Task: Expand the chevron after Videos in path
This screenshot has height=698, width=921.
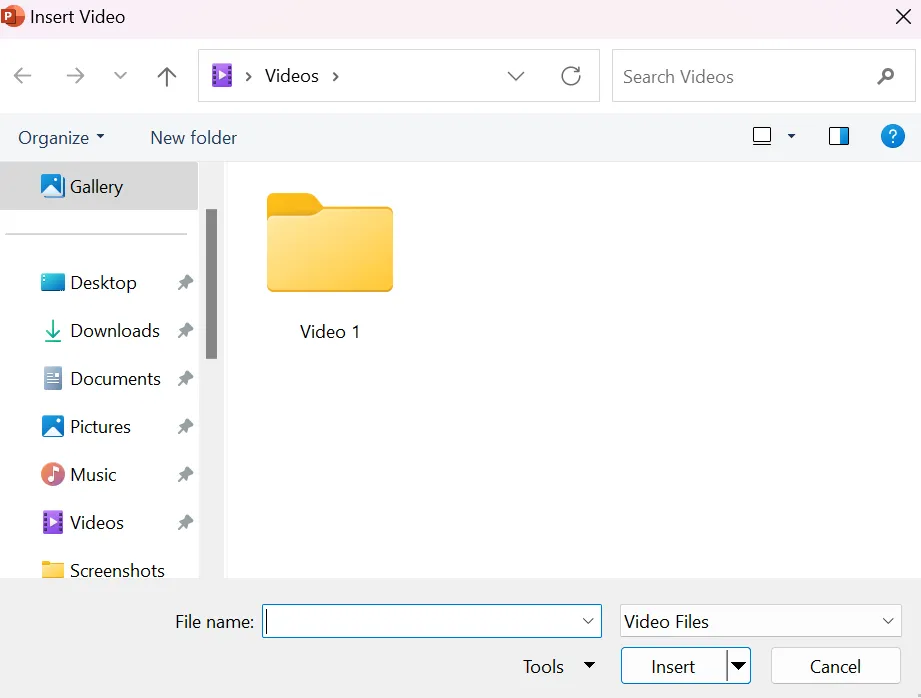Action: [x=336, y=76]
